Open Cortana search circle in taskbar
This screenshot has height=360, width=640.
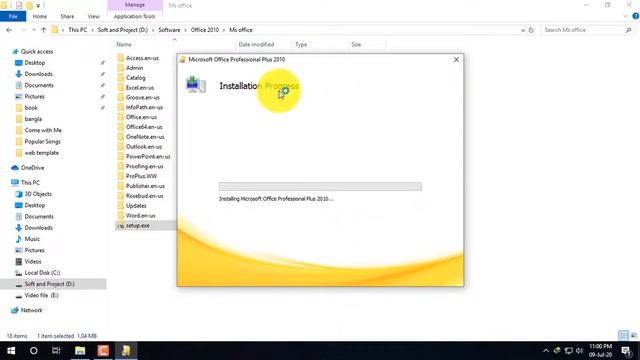click(x=34, y=351)
